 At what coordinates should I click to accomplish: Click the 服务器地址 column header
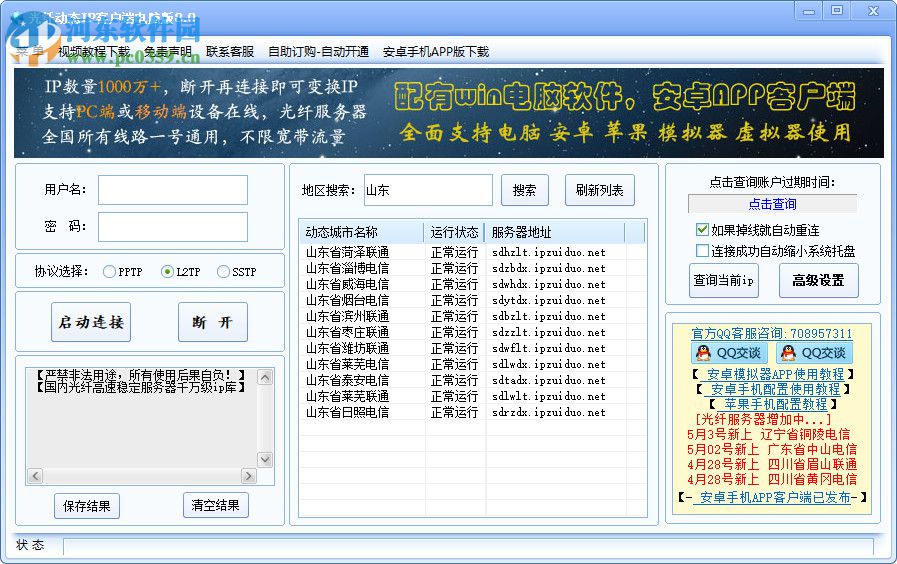[x=555, y=232]
